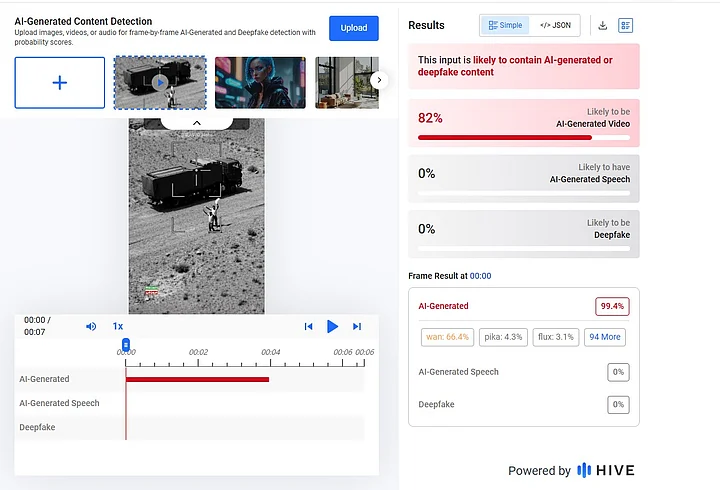This screenshot has width=720, height=490.
Task: Skip to next frame
Action: click(357, 326)
